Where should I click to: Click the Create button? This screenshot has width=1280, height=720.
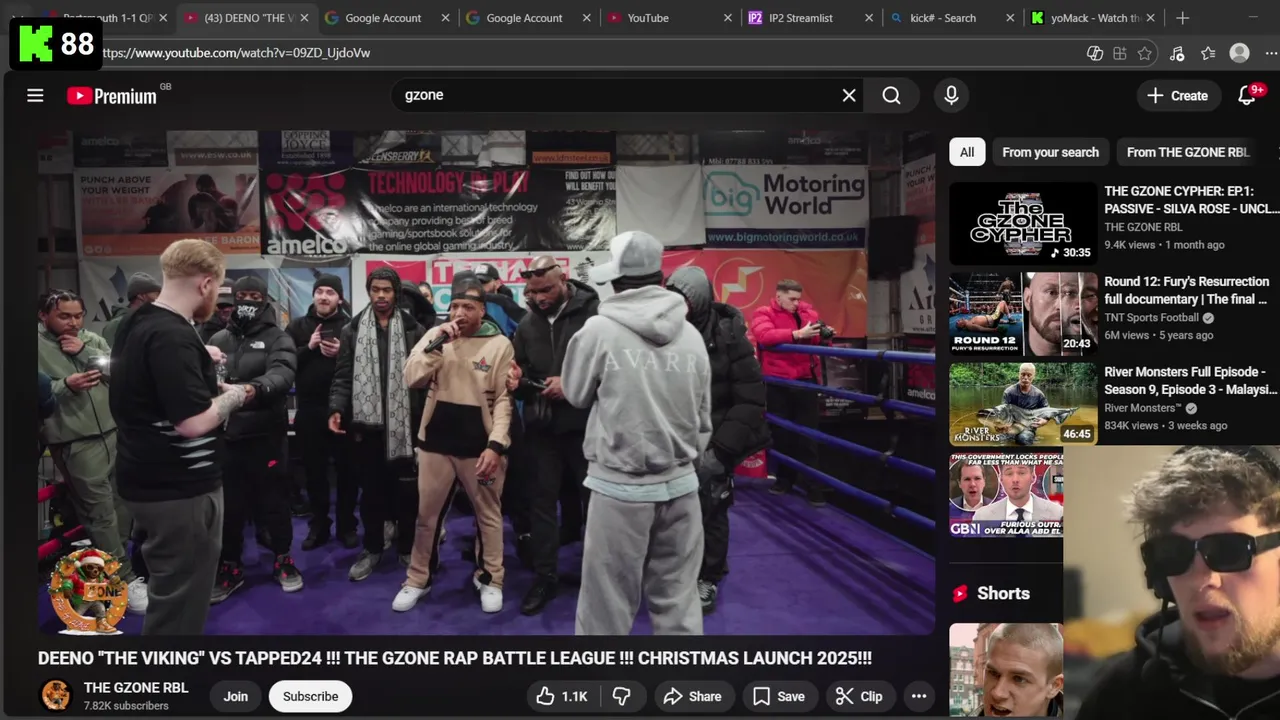coord(1178,95)
